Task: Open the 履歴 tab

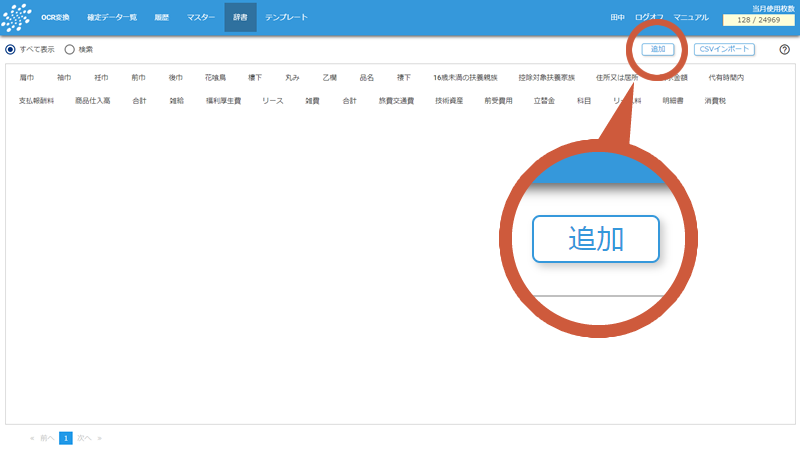Action: (161, 18)
